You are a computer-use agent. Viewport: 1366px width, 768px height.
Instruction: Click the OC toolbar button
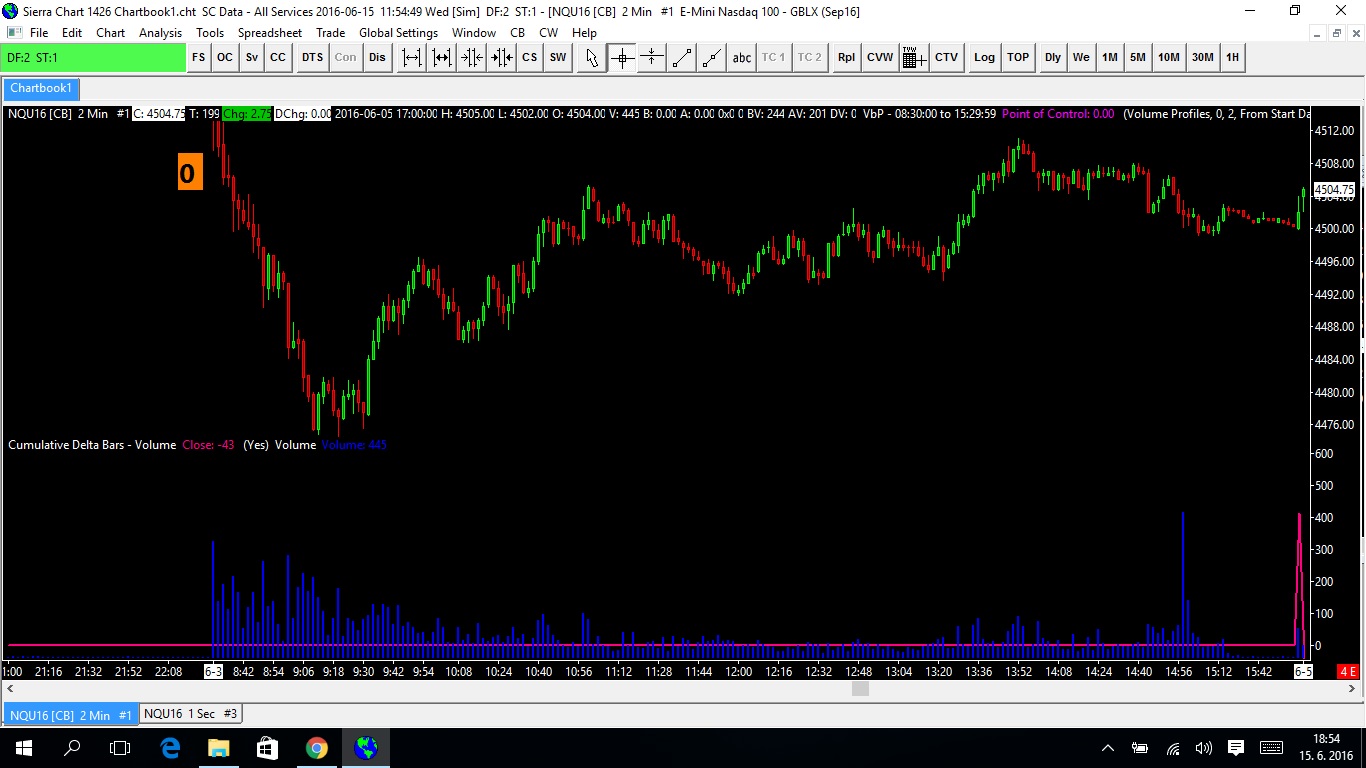click(225, 57)
